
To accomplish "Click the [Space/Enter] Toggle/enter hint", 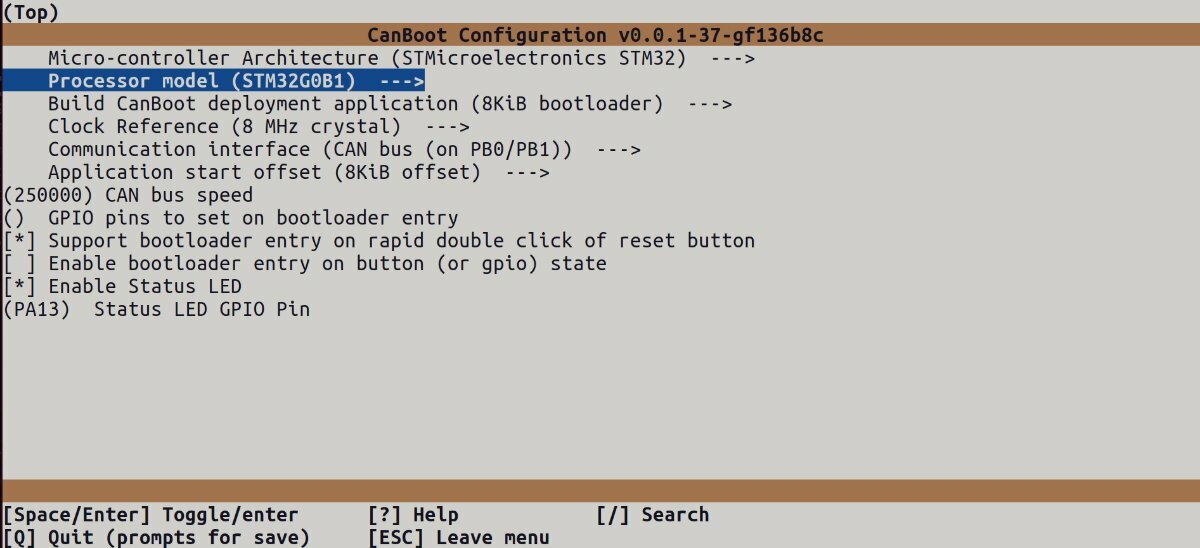I will (150, 515).
